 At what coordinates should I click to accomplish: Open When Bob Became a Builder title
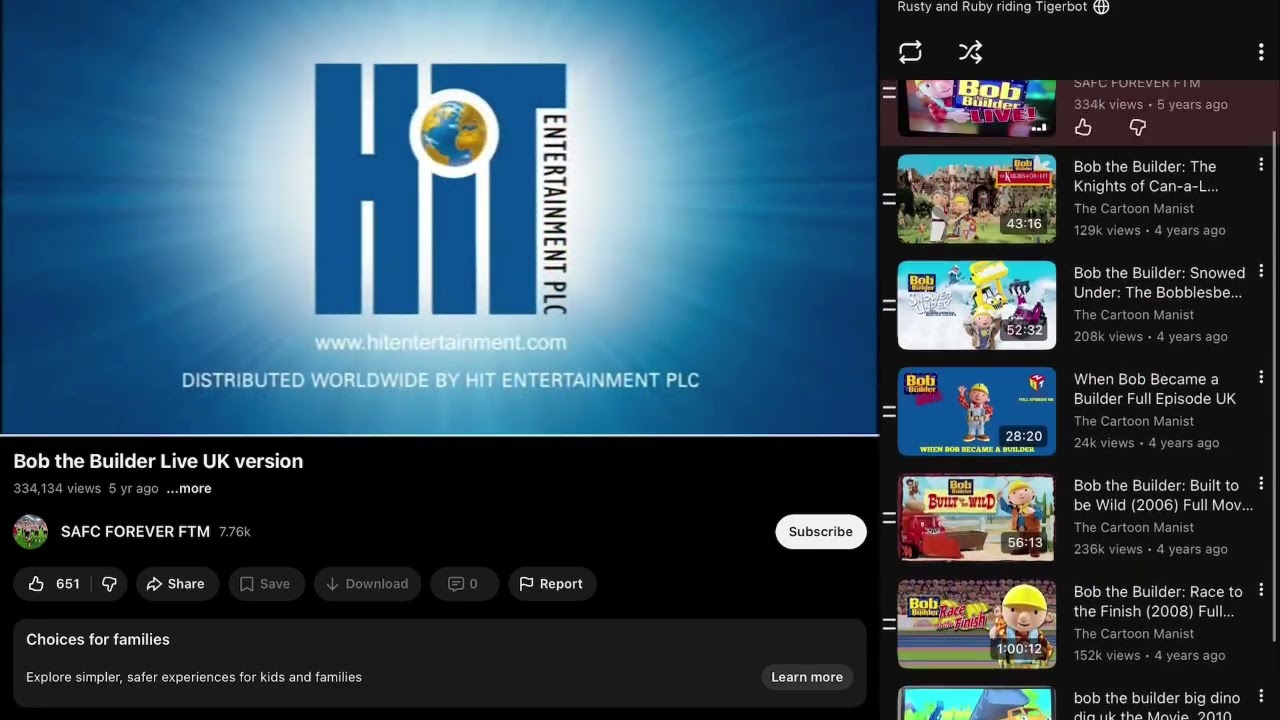click(x=1155, y=389)
